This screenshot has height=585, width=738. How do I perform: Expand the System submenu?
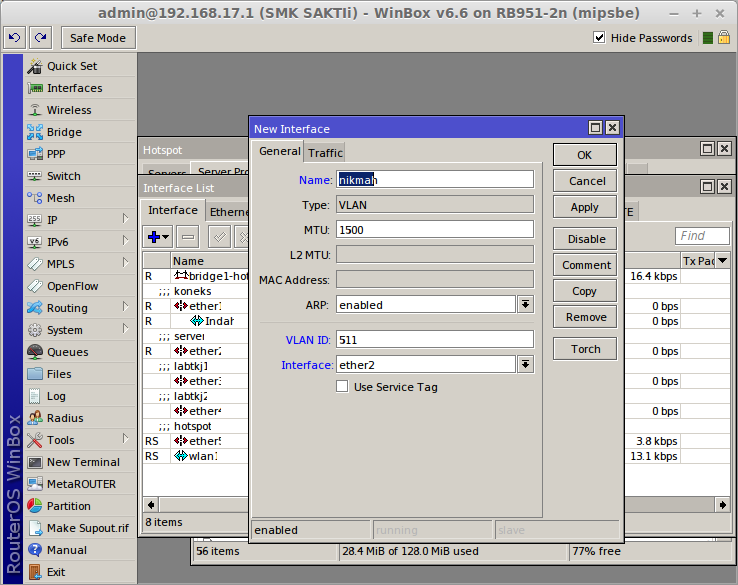tap(125, 329)
